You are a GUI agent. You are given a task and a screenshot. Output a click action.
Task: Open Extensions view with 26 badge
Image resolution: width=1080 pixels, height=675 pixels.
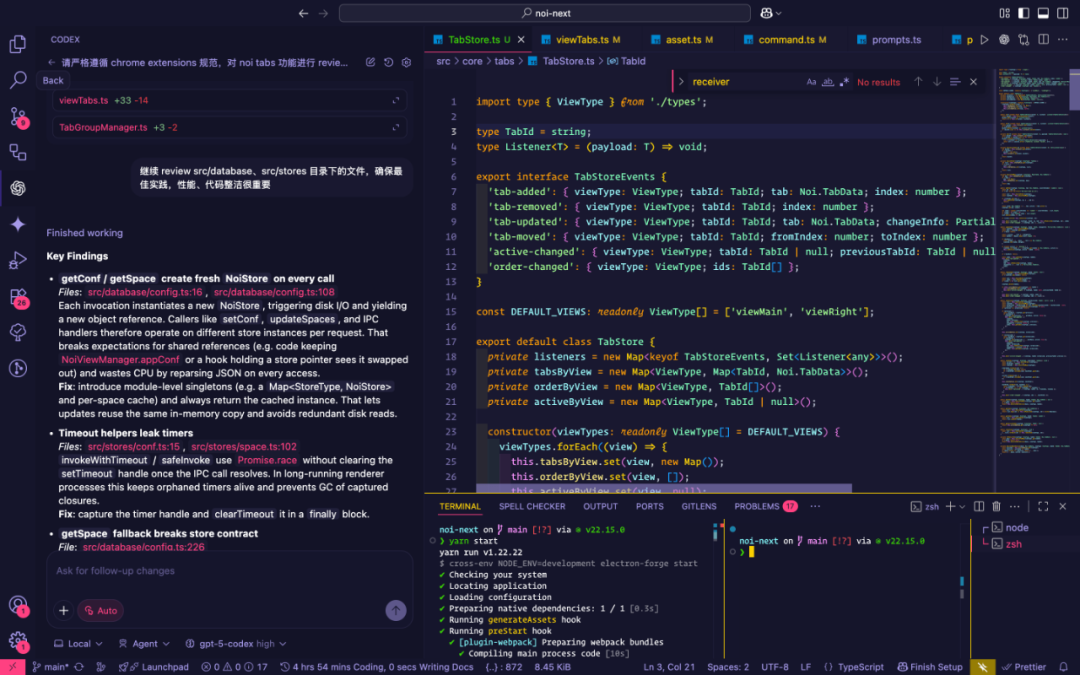click(x=18, y=297)
